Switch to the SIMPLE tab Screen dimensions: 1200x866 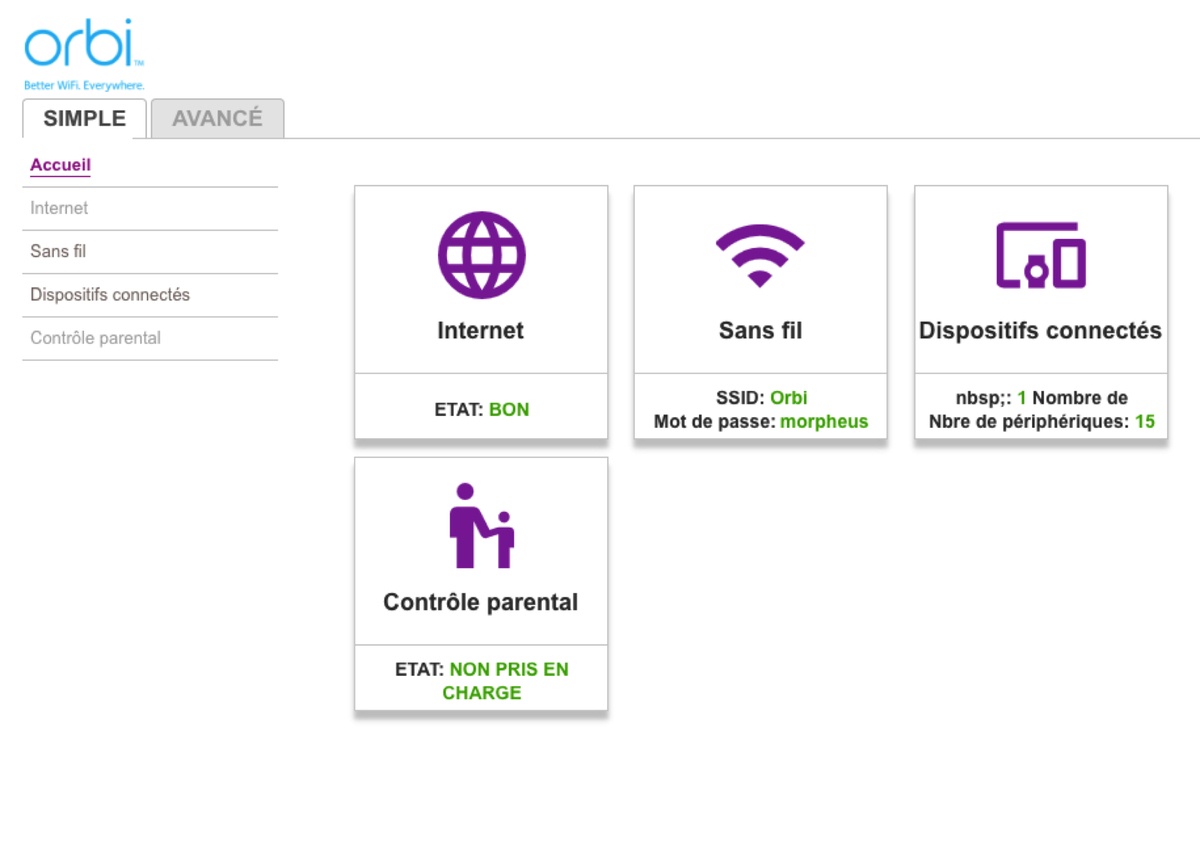tap(85, 118)
